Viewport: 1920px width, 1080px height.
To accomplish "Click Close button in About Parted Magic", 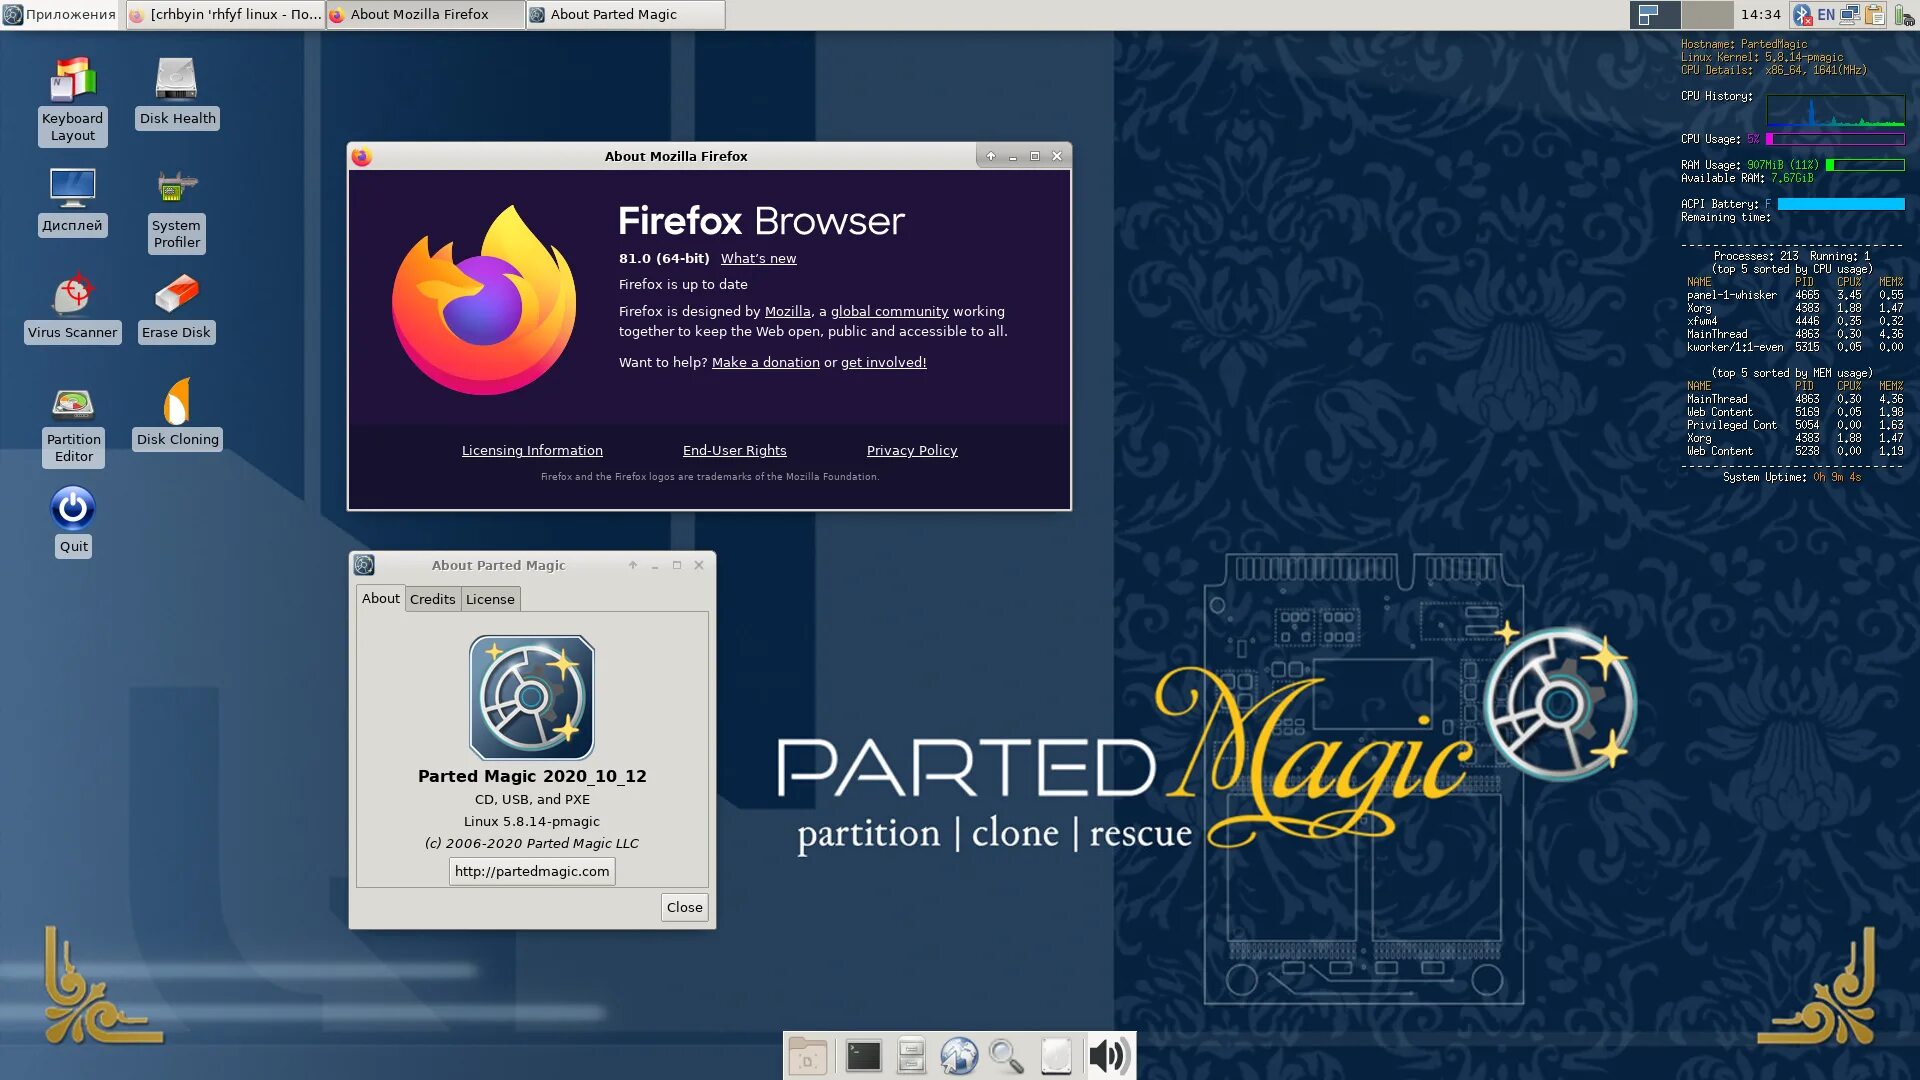I will 684,907.
